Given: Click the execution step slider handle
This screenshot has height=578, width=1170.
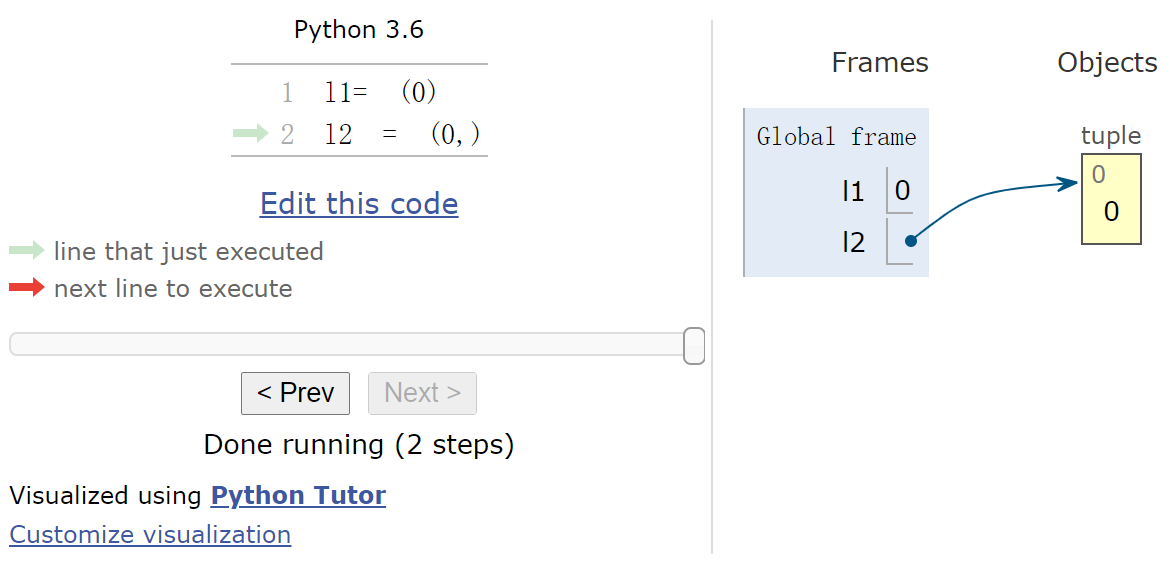Looking at the screenshot, I should click(x=694, y=345).
